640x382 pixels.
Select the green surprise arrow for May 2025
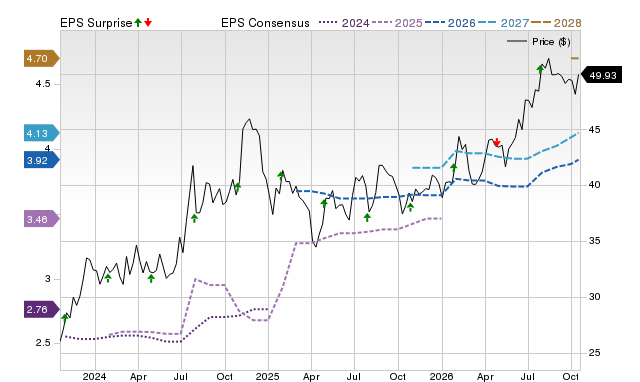[x=324, y=203]
